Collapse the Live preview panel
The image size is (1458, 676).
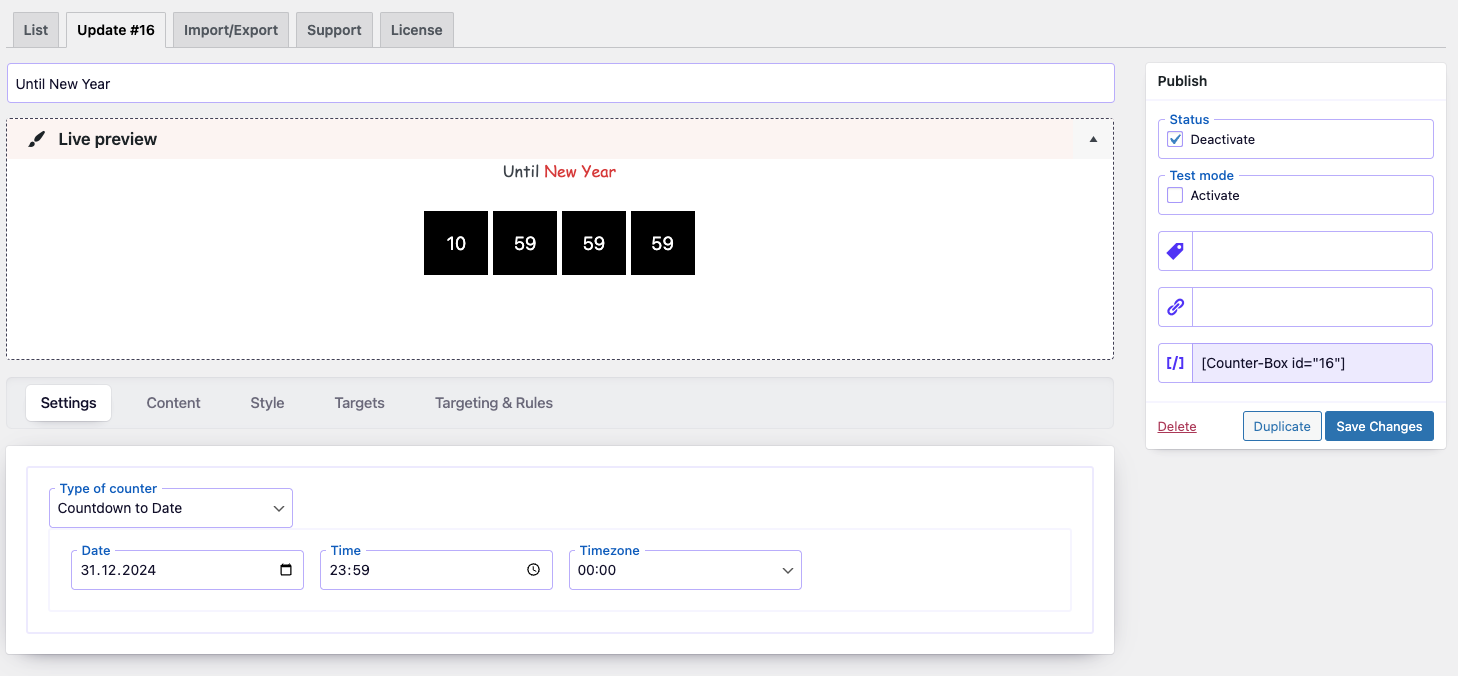pos(1093,139)
